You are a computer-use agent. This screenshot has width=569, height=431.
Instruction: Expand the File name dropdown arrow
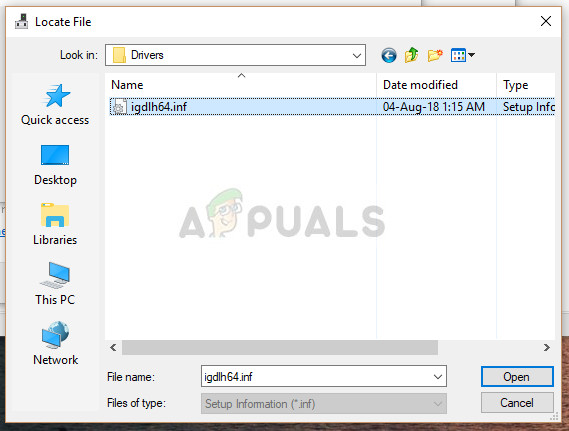(438, 377)
